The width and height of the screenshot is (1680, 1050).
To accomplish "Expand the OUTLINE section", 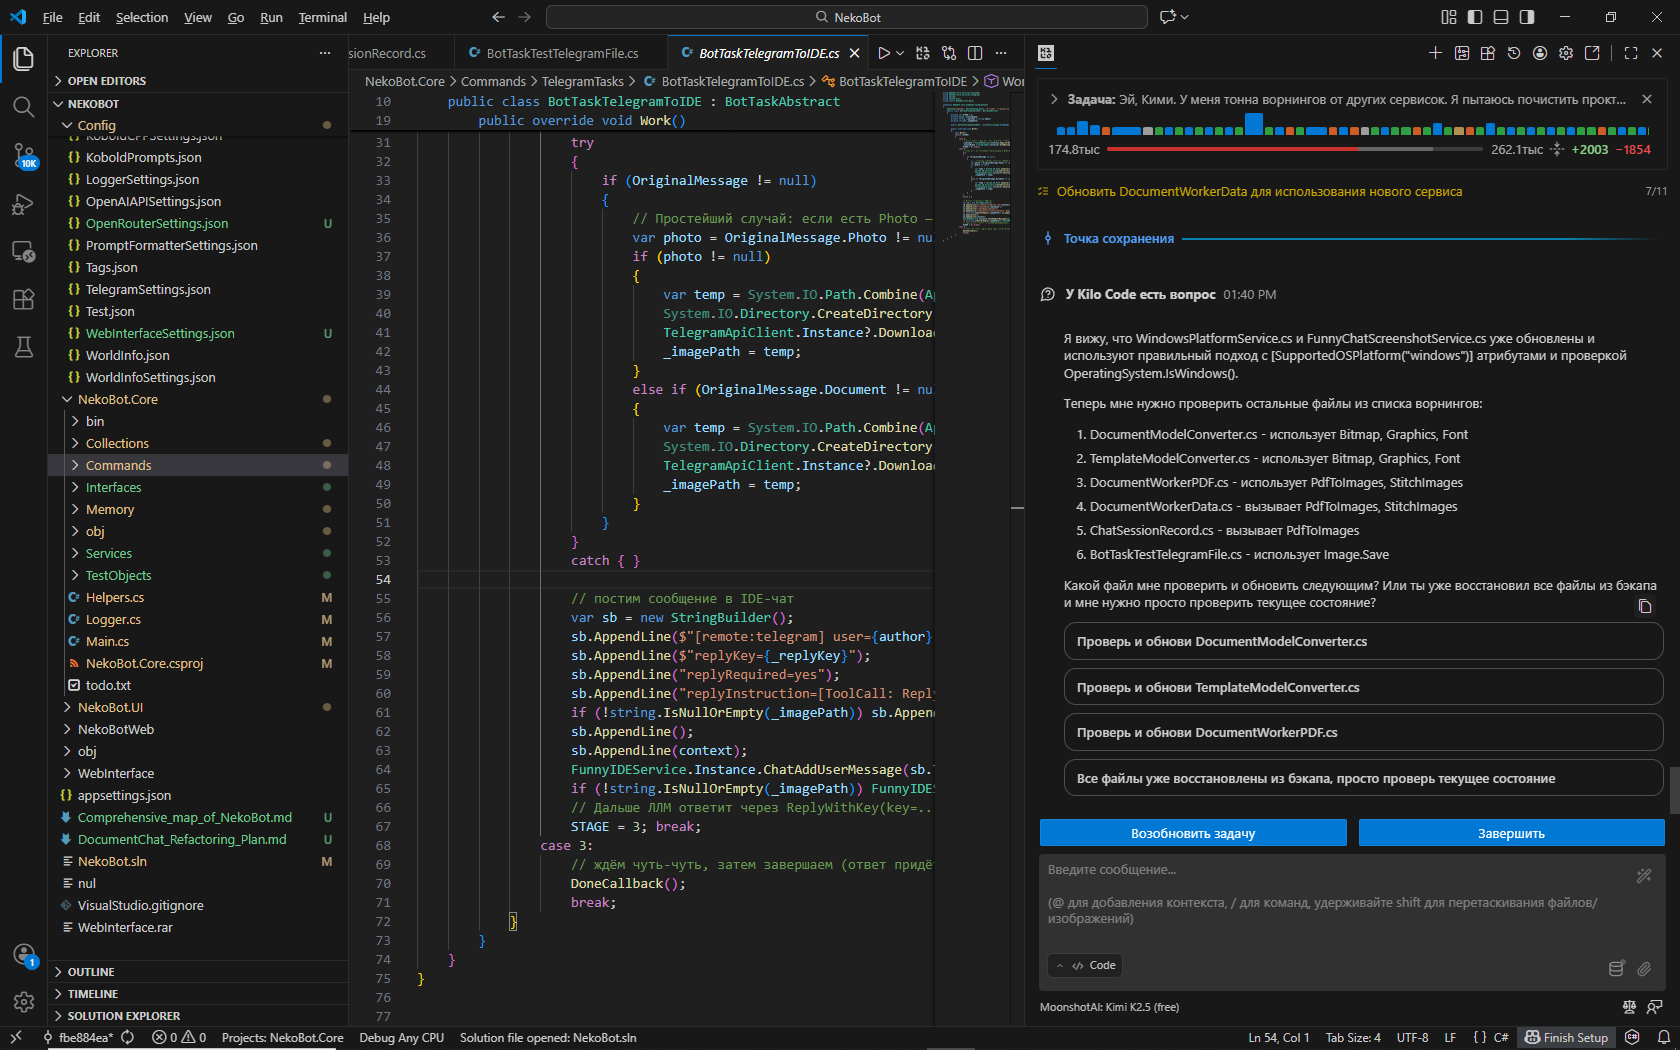I will (x=91, y=972).
